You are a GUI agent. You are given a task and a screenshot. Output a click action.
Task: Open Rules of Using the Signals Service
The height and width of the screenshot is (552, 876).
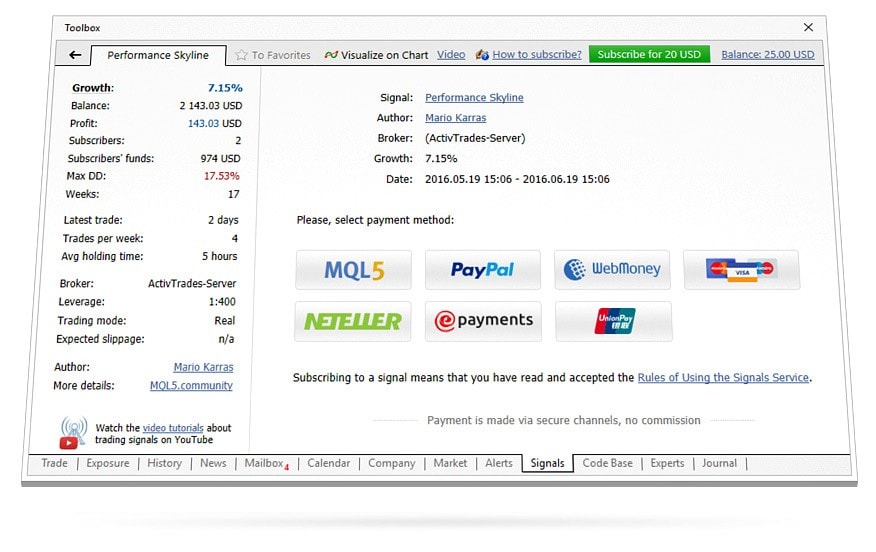click(x=723, y=378)
